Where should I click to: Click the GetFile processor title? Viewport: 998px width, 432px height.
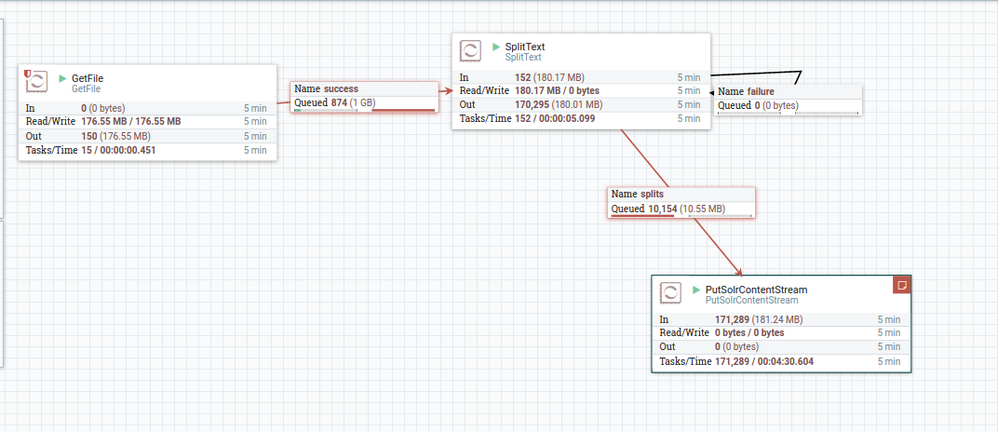[87, 78]
